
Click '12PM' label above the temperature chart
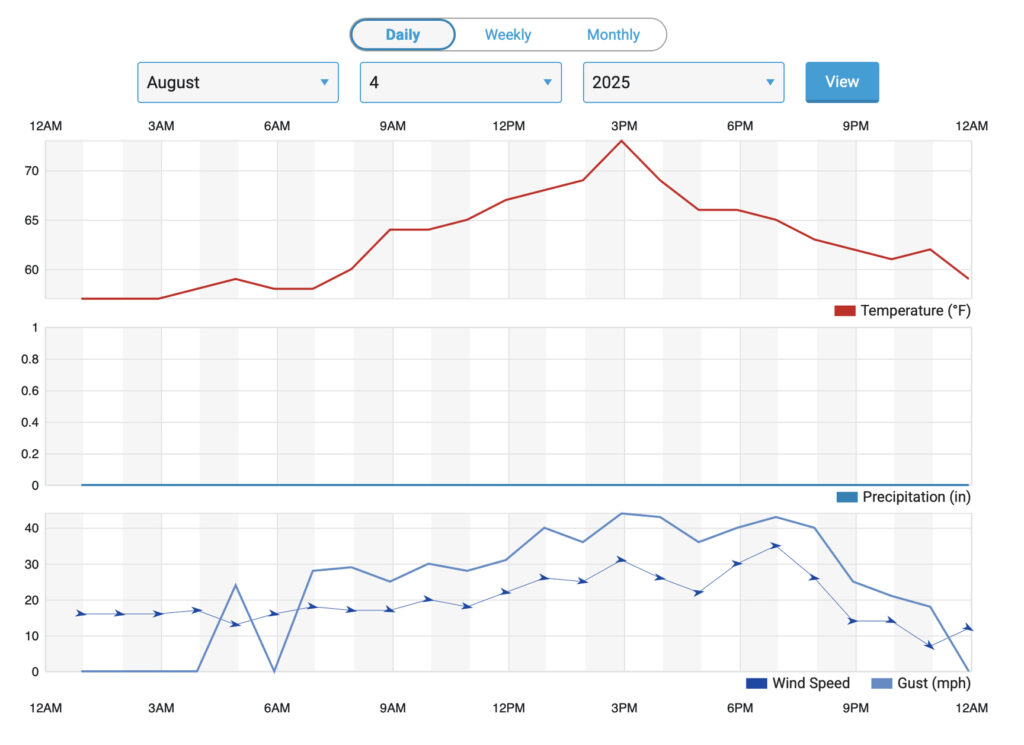[x=509, y=126]
